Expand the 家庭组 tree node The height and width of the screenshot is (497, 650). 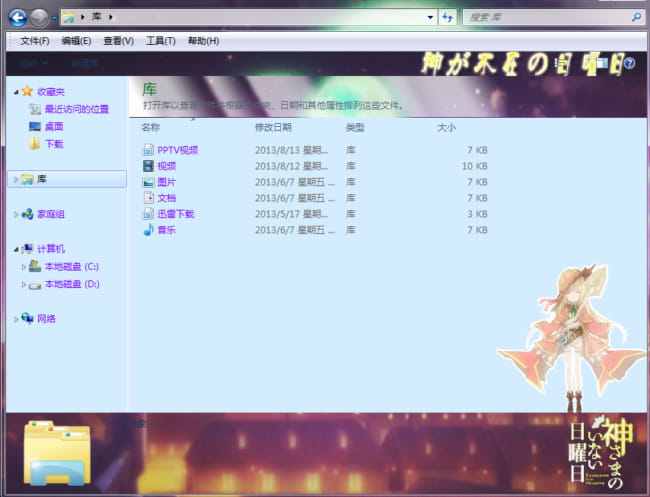click(x=16, y=214)
